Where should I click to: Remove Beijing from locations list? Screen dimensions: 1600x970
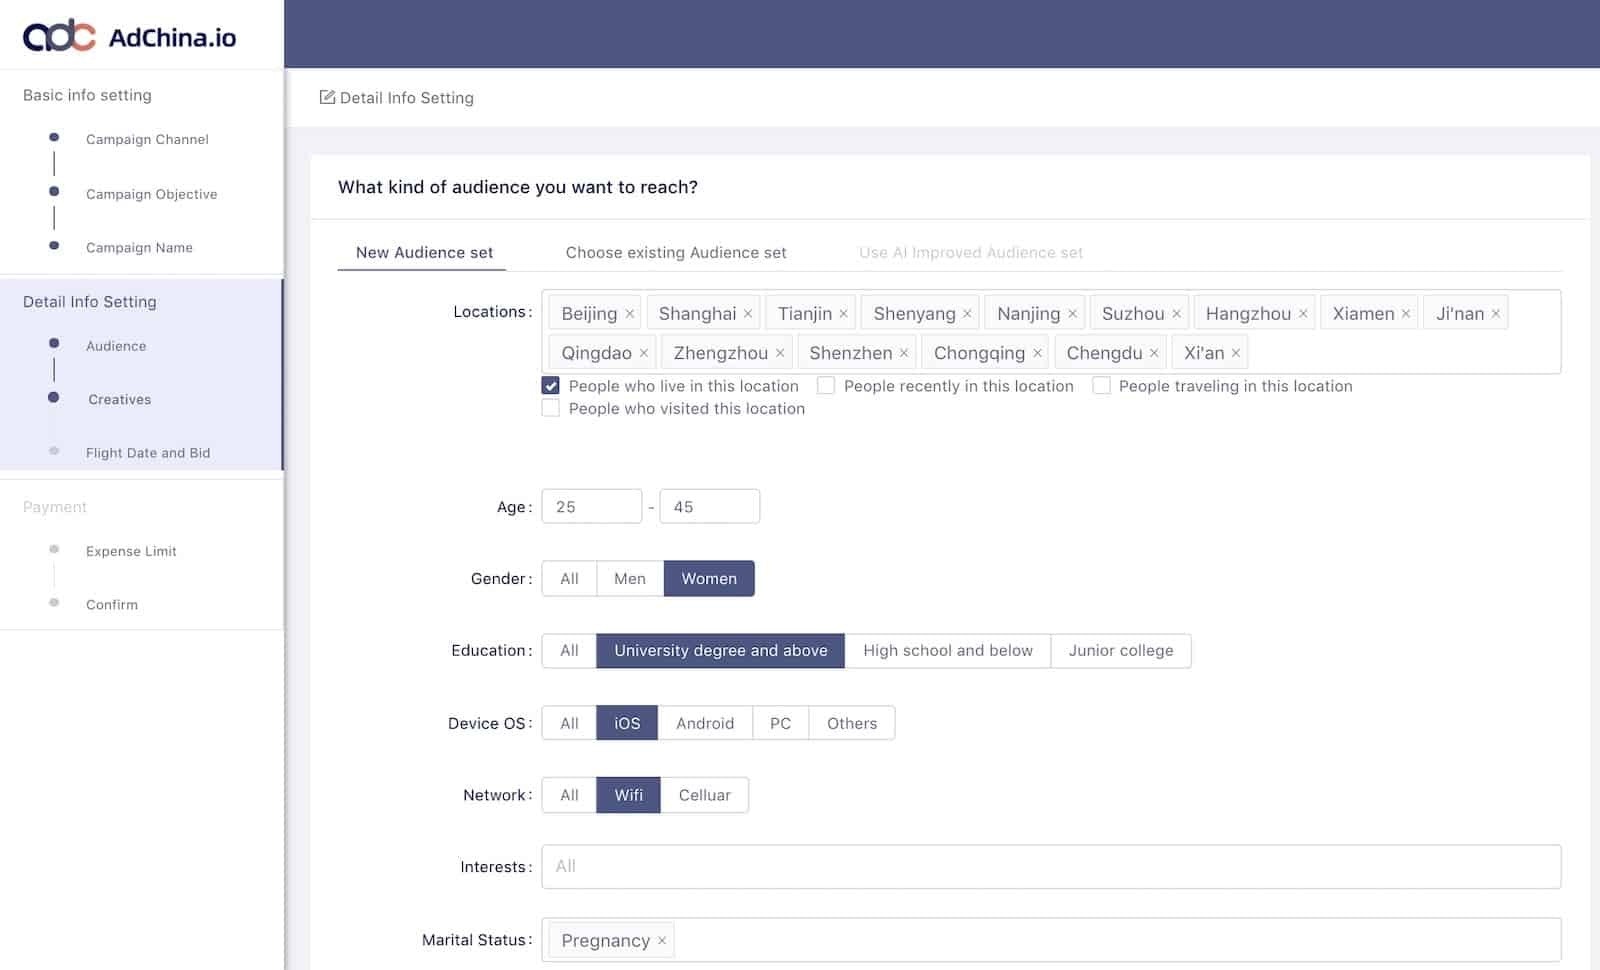coord(630,313)
